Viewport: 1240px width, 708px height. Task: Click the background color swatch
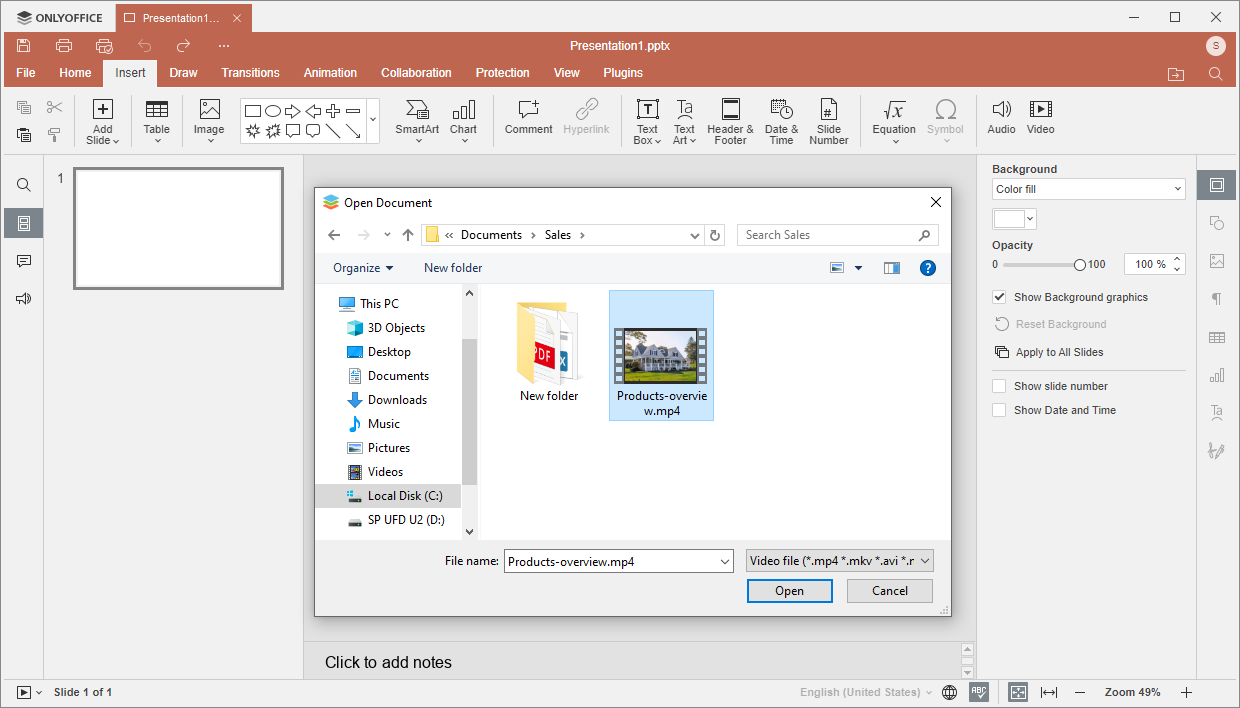(1009, 219)
